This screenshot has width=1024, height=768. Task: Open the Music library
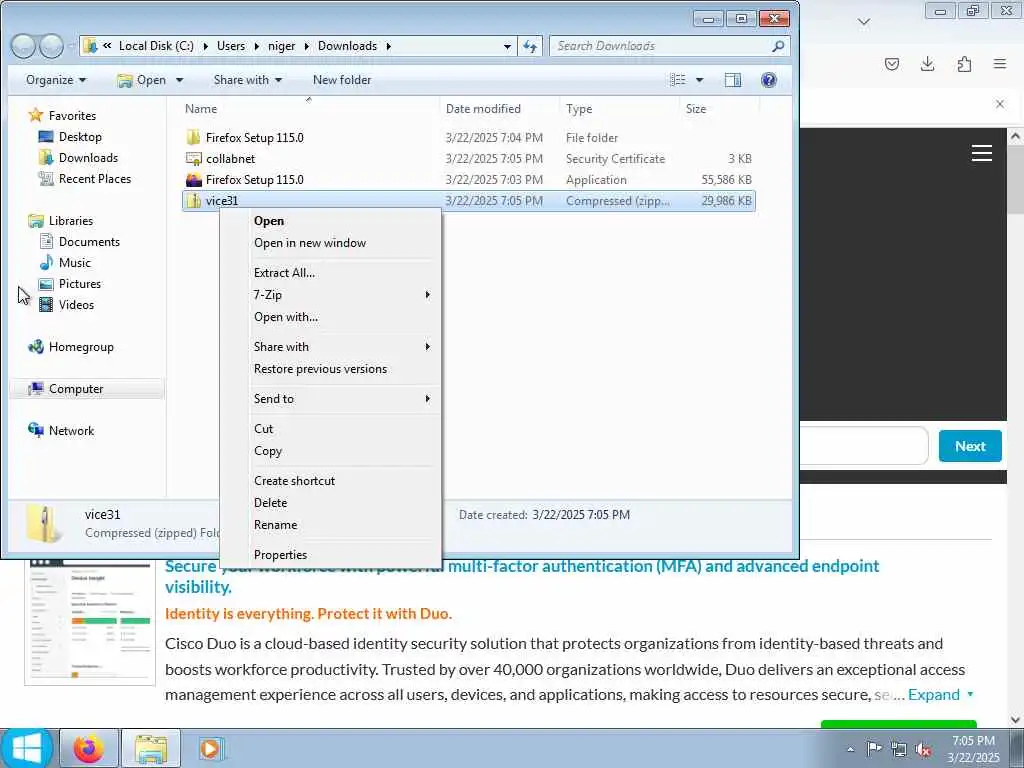(x=74, y=263)
